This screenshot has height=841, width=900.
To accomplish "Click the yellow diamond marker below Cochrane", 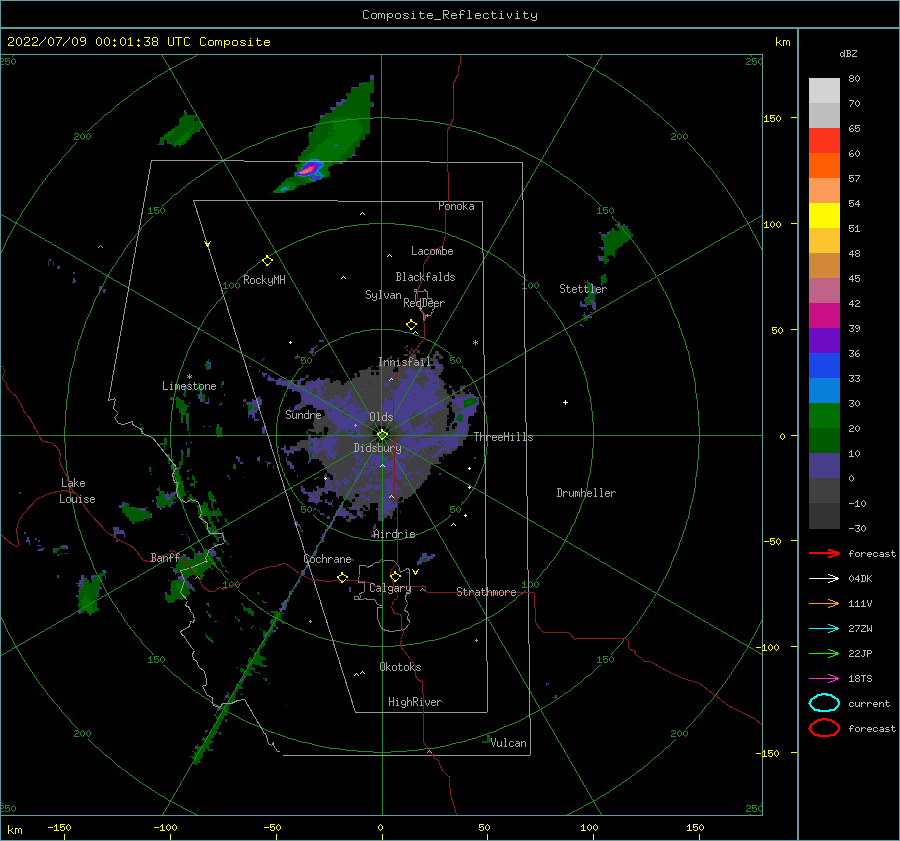I will pos(343,577).
